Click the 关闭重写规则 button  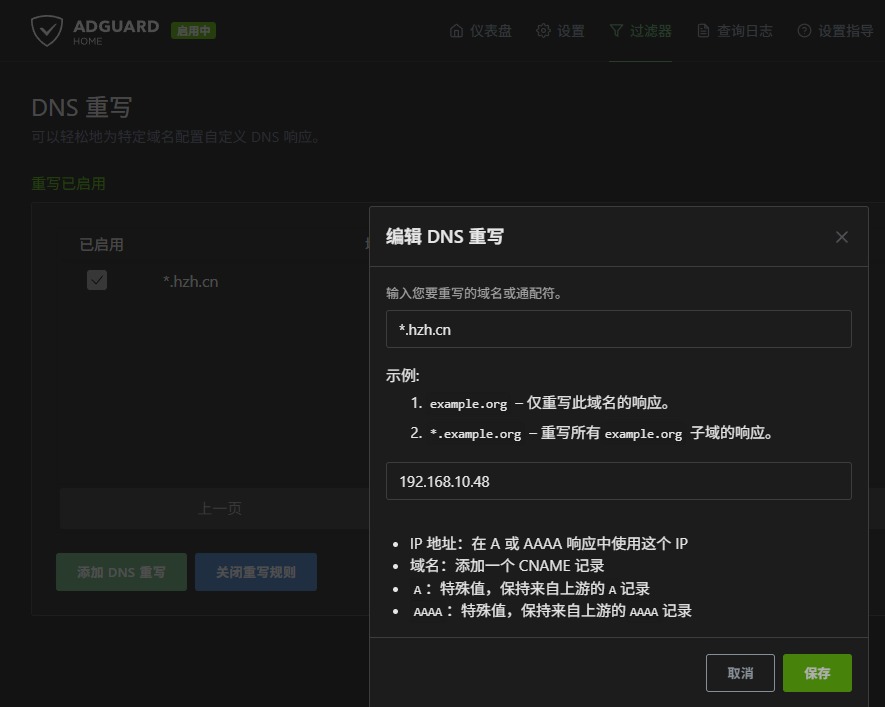pos(256,572)
